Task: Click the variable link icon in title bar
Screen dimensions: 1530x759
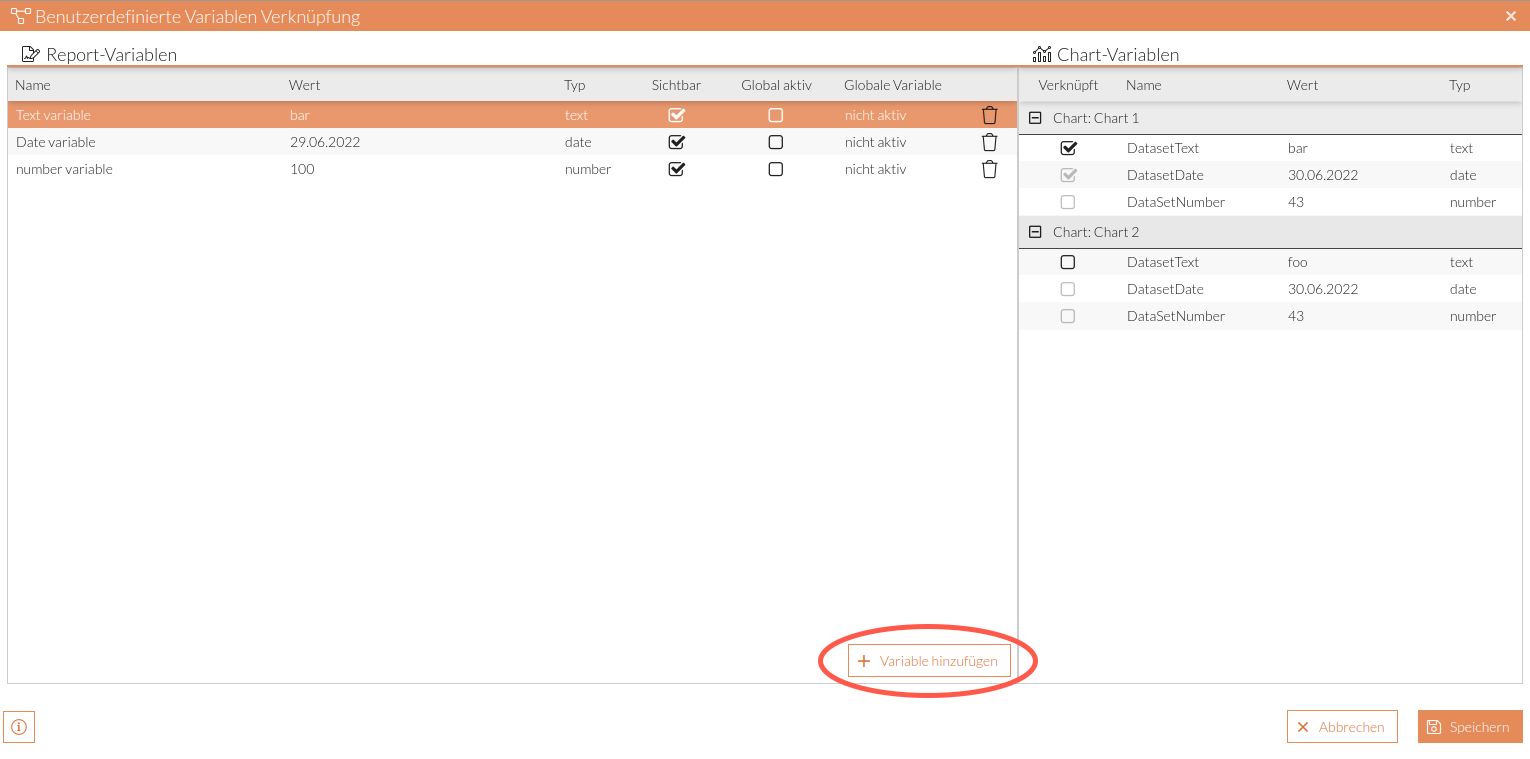Action: point(20,16)
